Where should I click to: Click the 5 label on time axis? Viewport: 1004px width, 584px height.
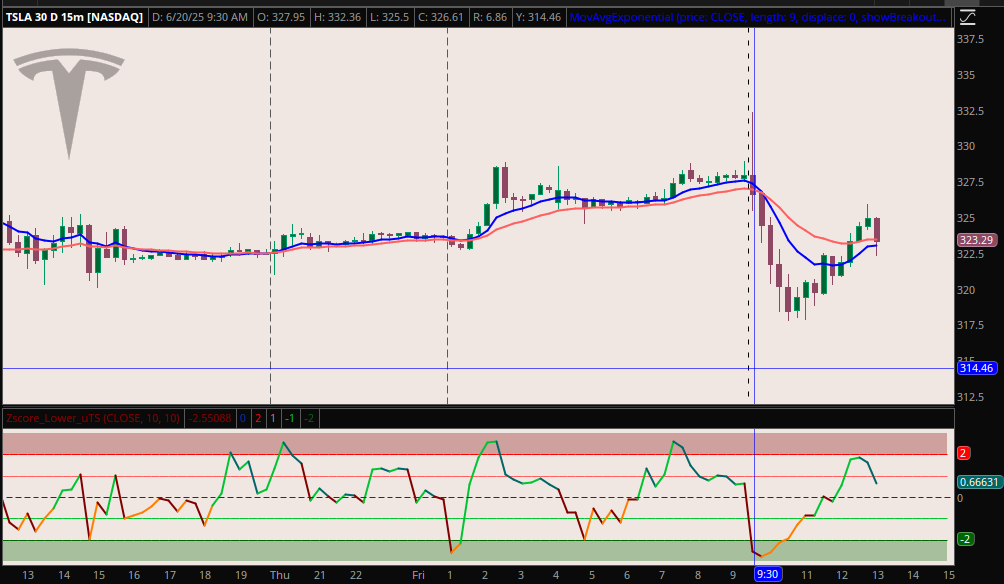pos(592,575)
